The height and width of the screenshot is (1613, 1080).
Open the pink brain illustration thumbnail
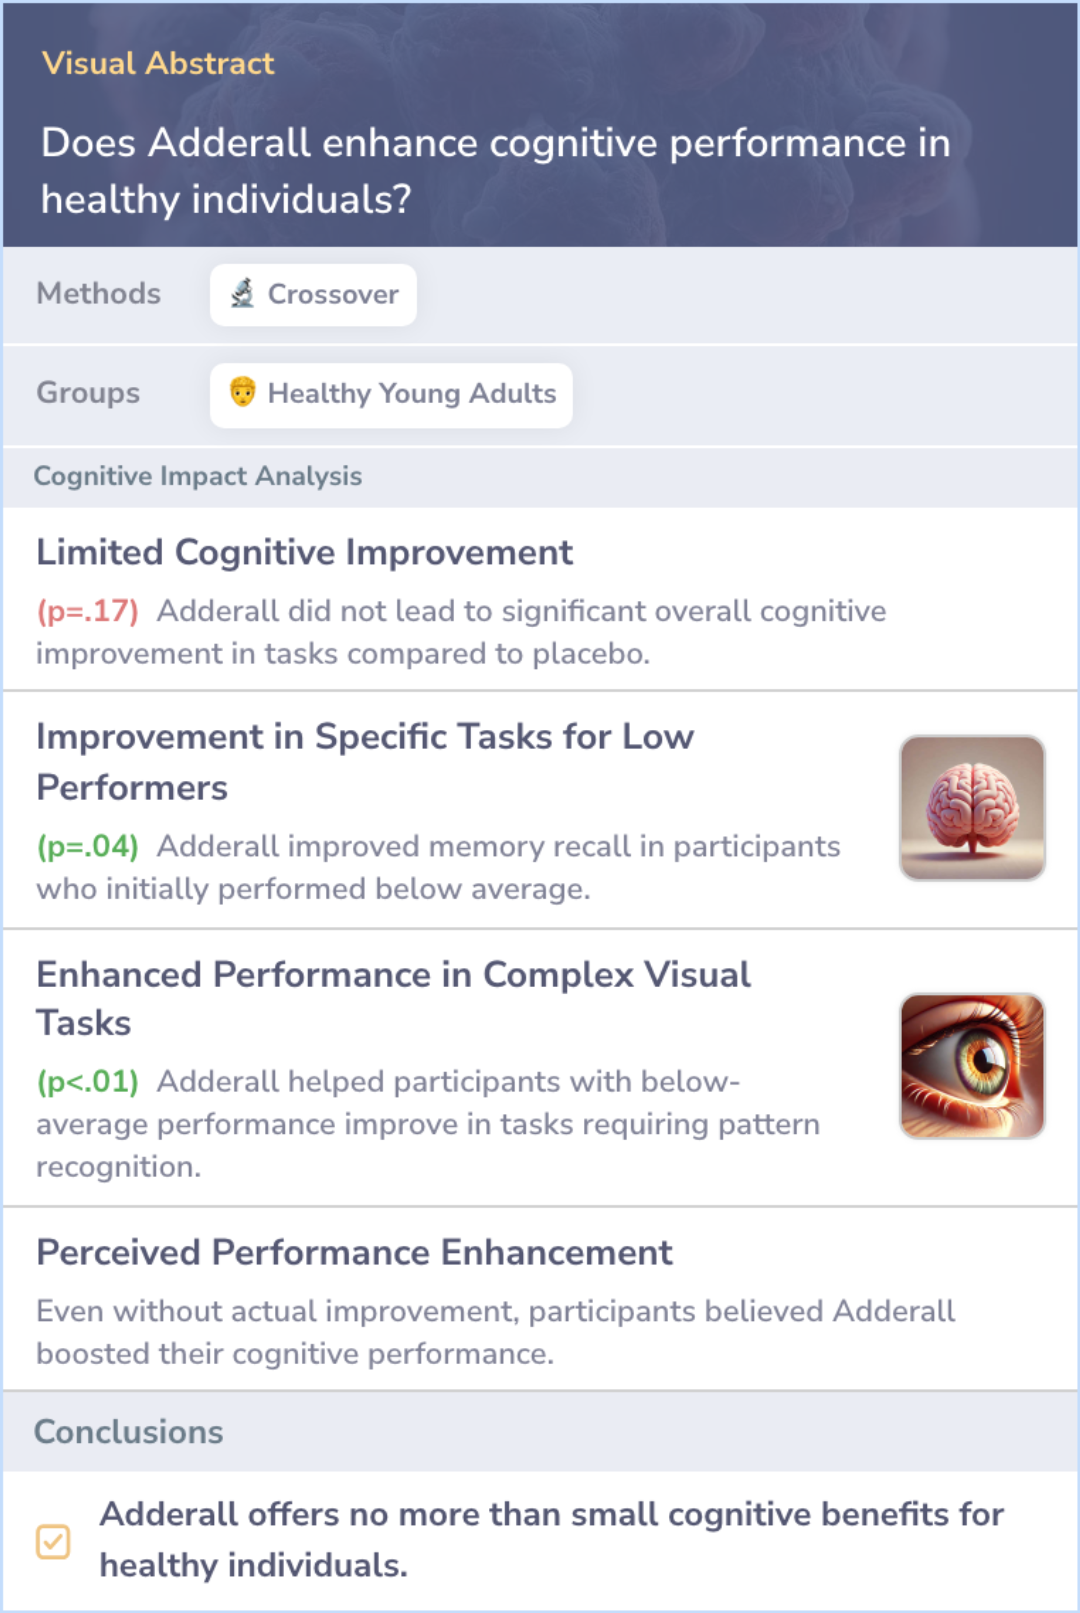972,808
